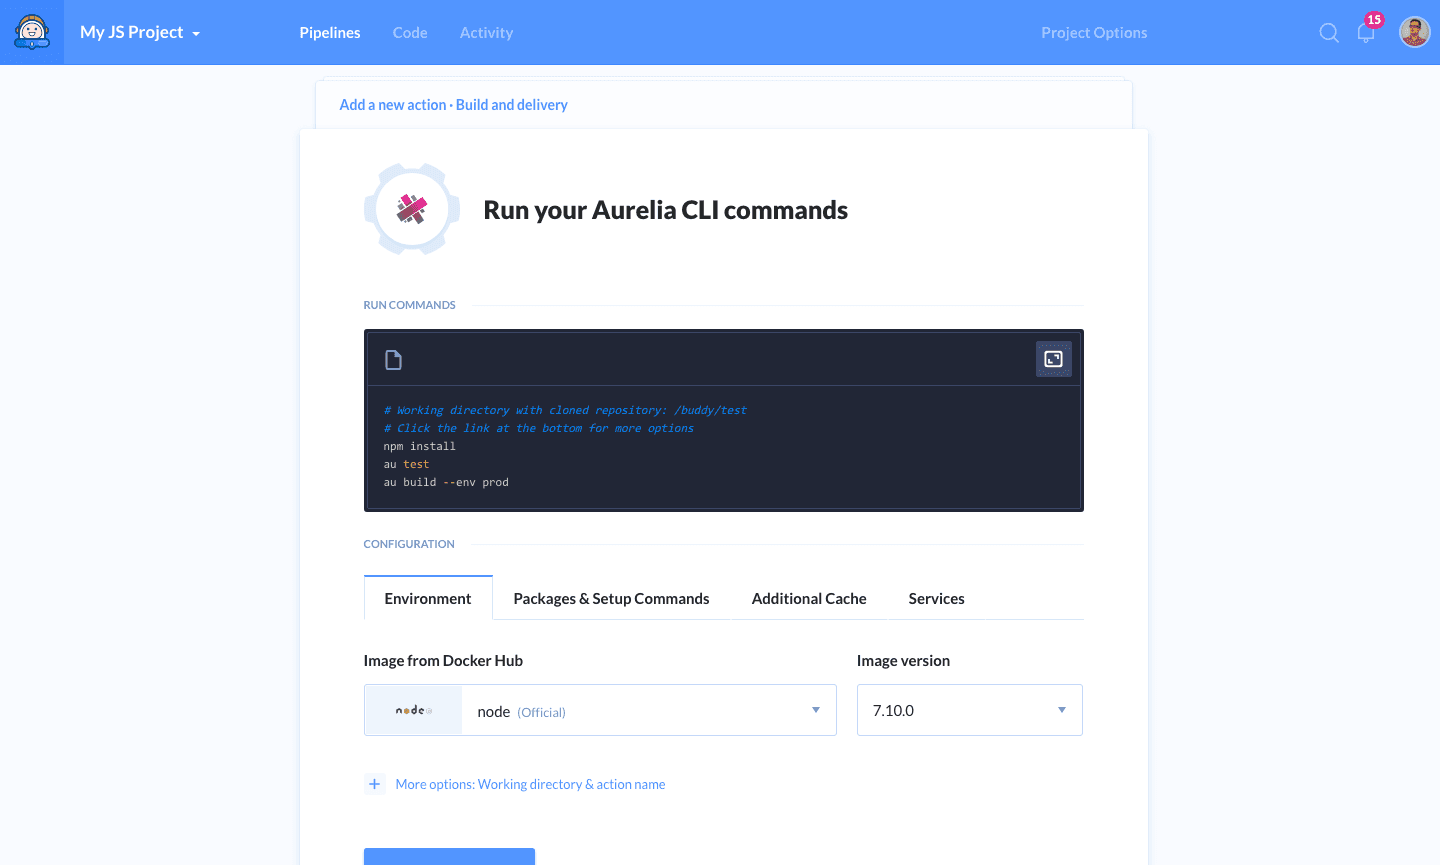Open Image version 7.10.0 dropdown
Viewport: 1440px width, 865px height.
click(969, 711)
